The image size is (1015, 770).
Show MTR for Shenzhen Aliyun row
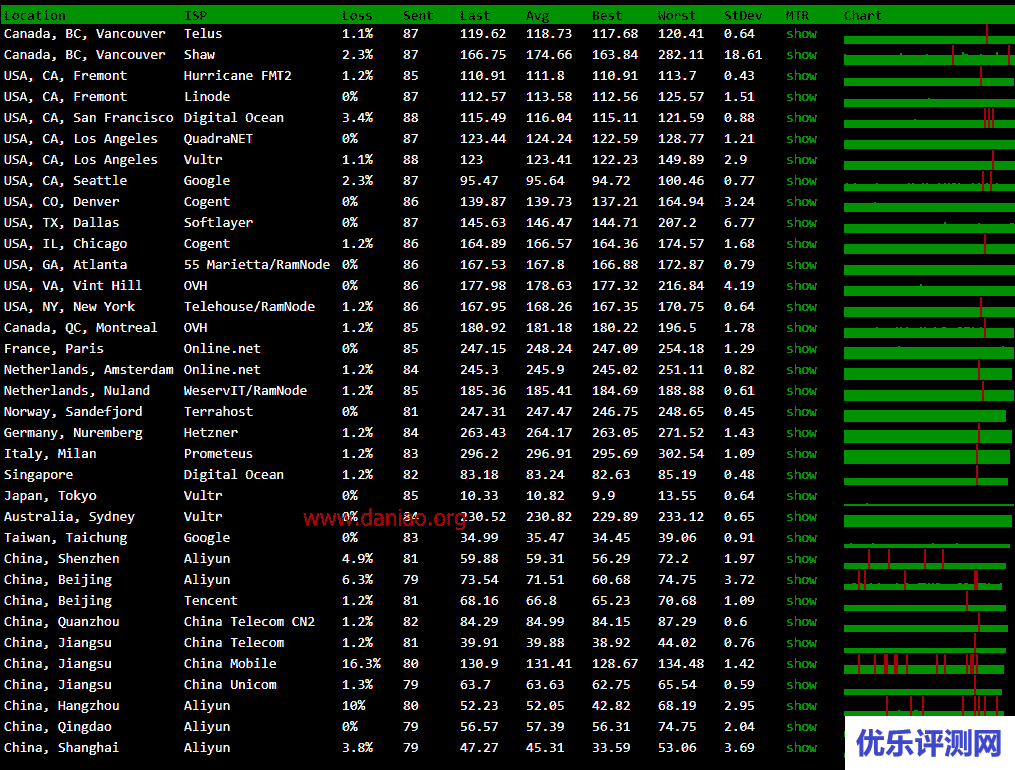pos(801,559)
